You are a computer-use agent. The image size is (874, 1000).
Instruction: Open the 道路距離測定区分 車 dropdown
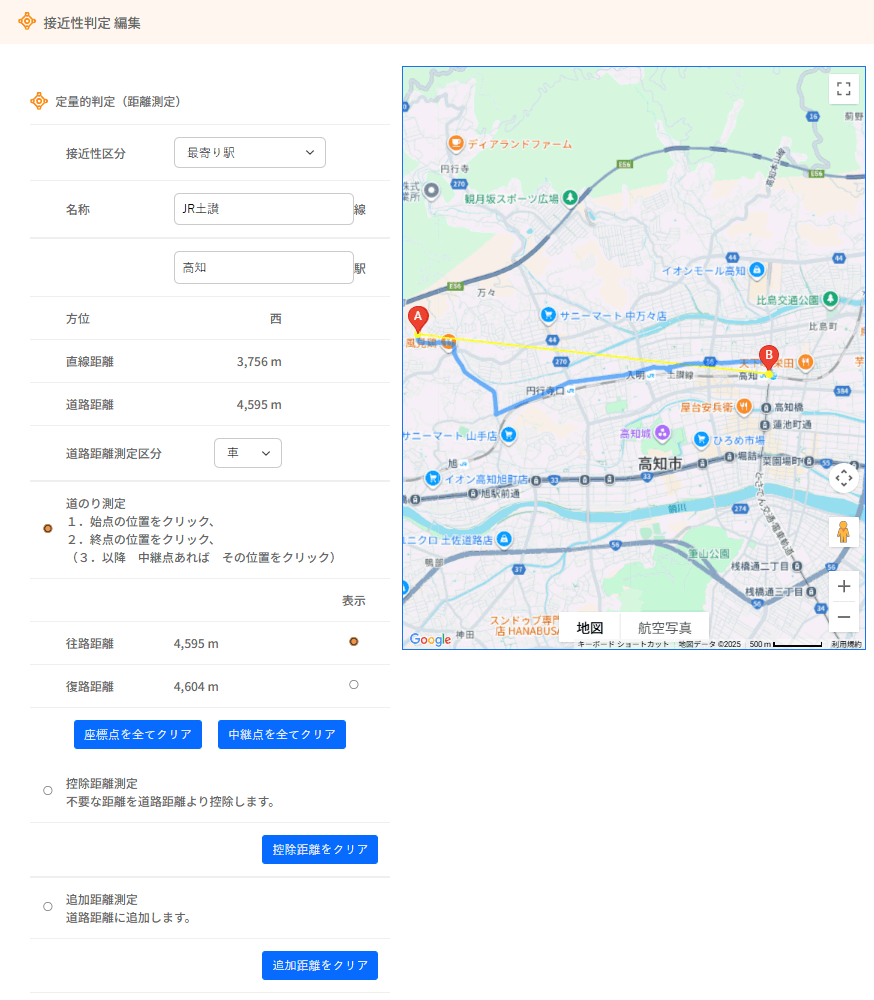(x=248, y=453)
